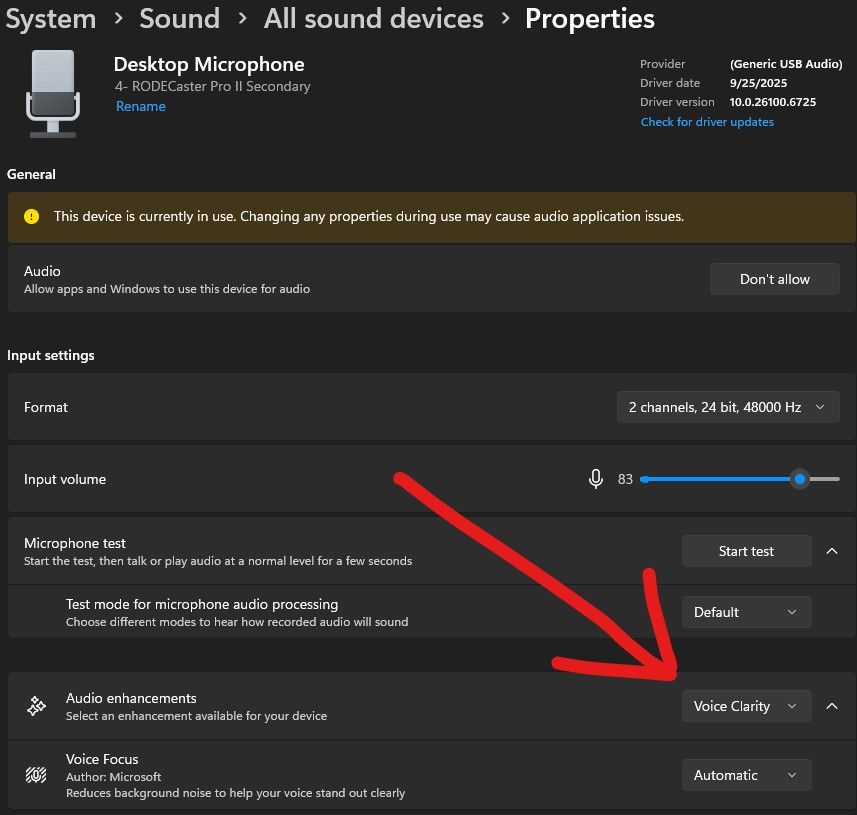Click the microphone icon beside Input volume
The width and height of the screenshot is (857, 815).
click(596, 479)
